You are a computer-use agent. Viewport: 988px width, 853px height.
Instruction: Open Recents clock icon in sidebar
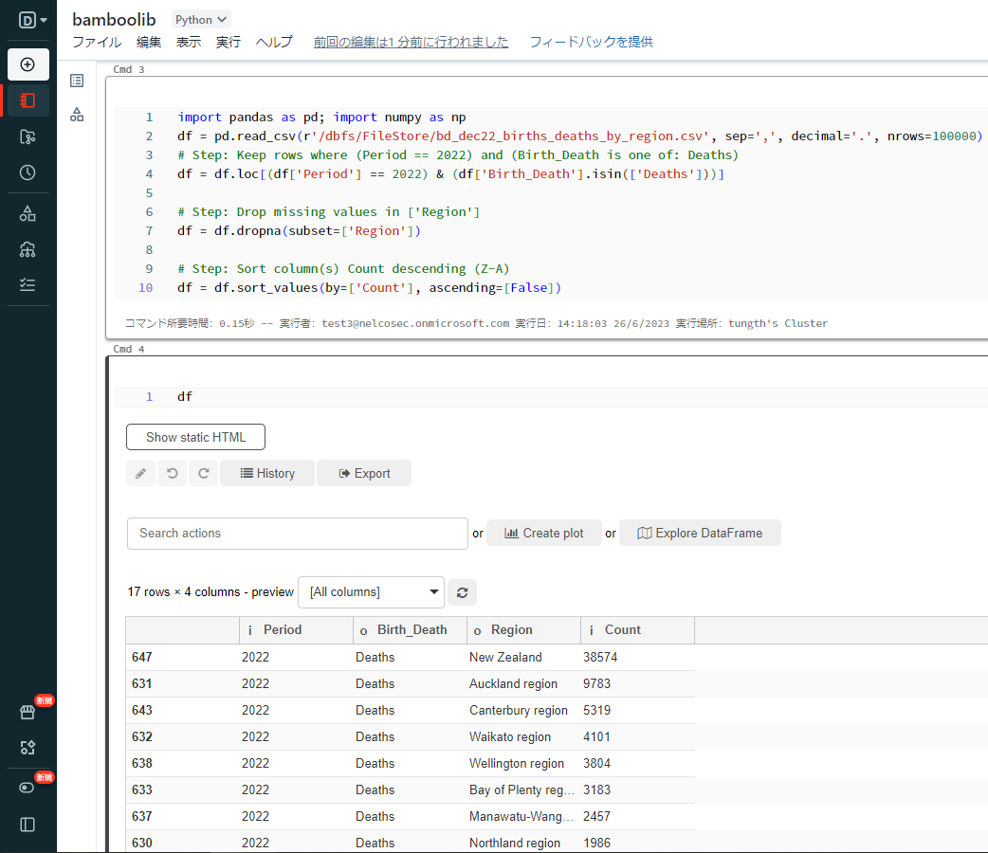tap(28, 172)
